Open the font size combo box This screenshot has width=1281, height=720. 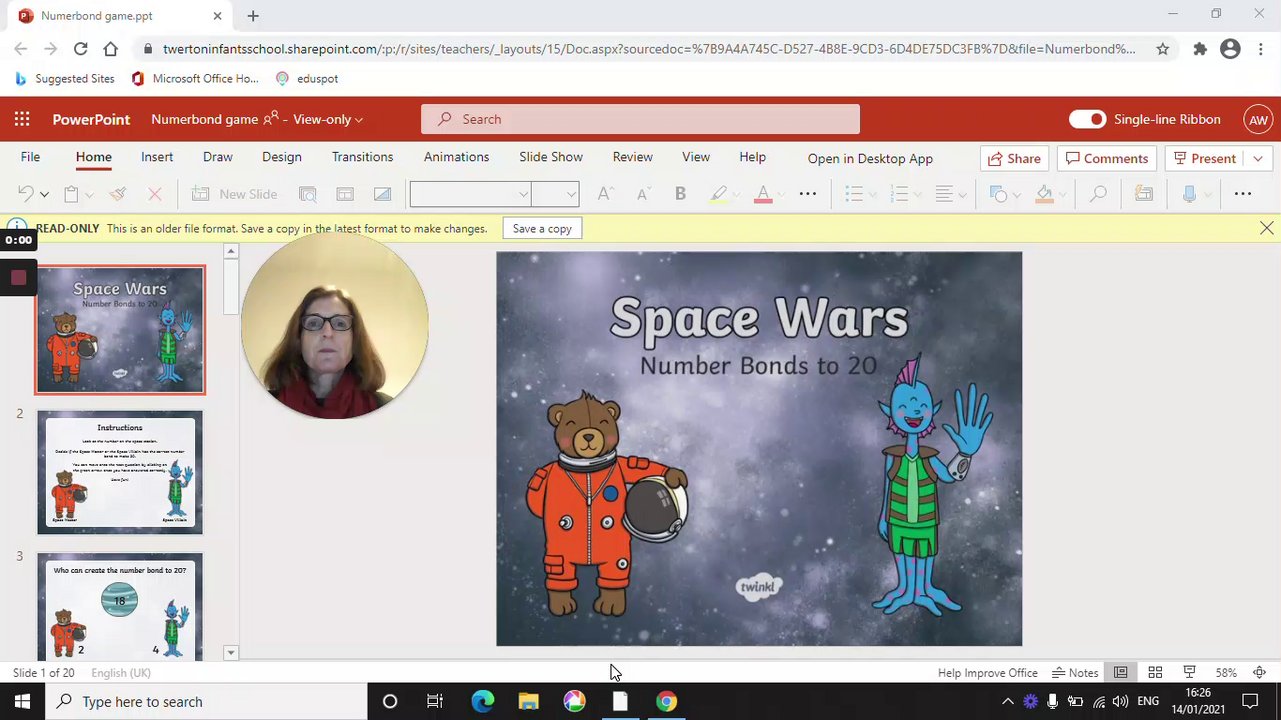pos(555,194)
